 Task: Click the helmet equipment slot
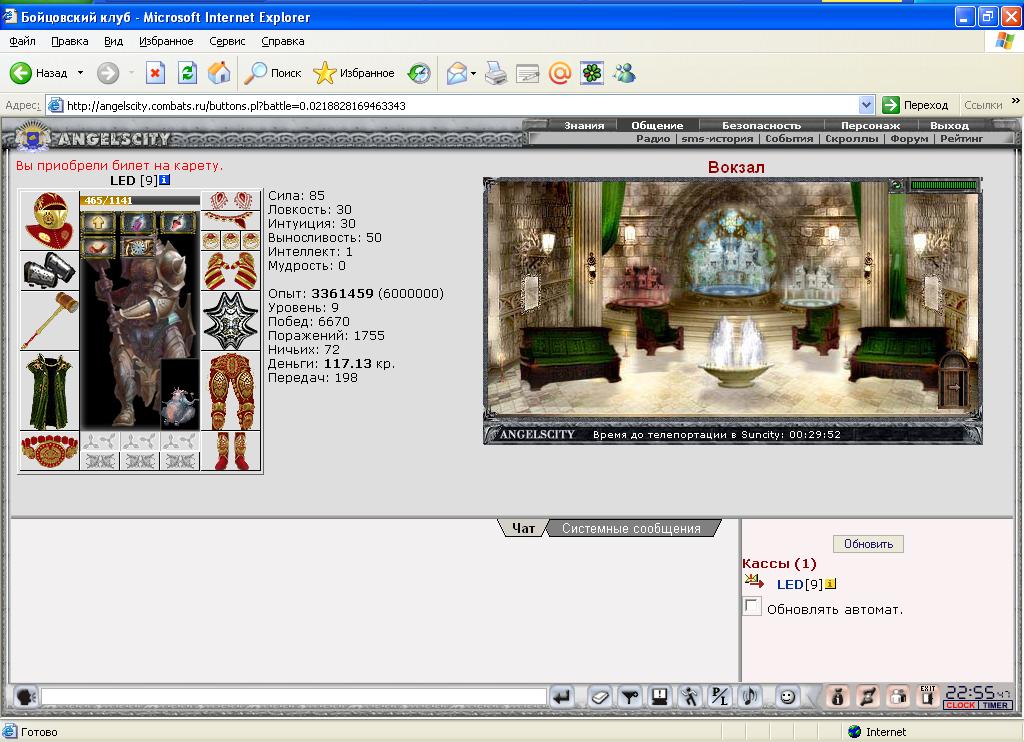click(x=49, y=221)
